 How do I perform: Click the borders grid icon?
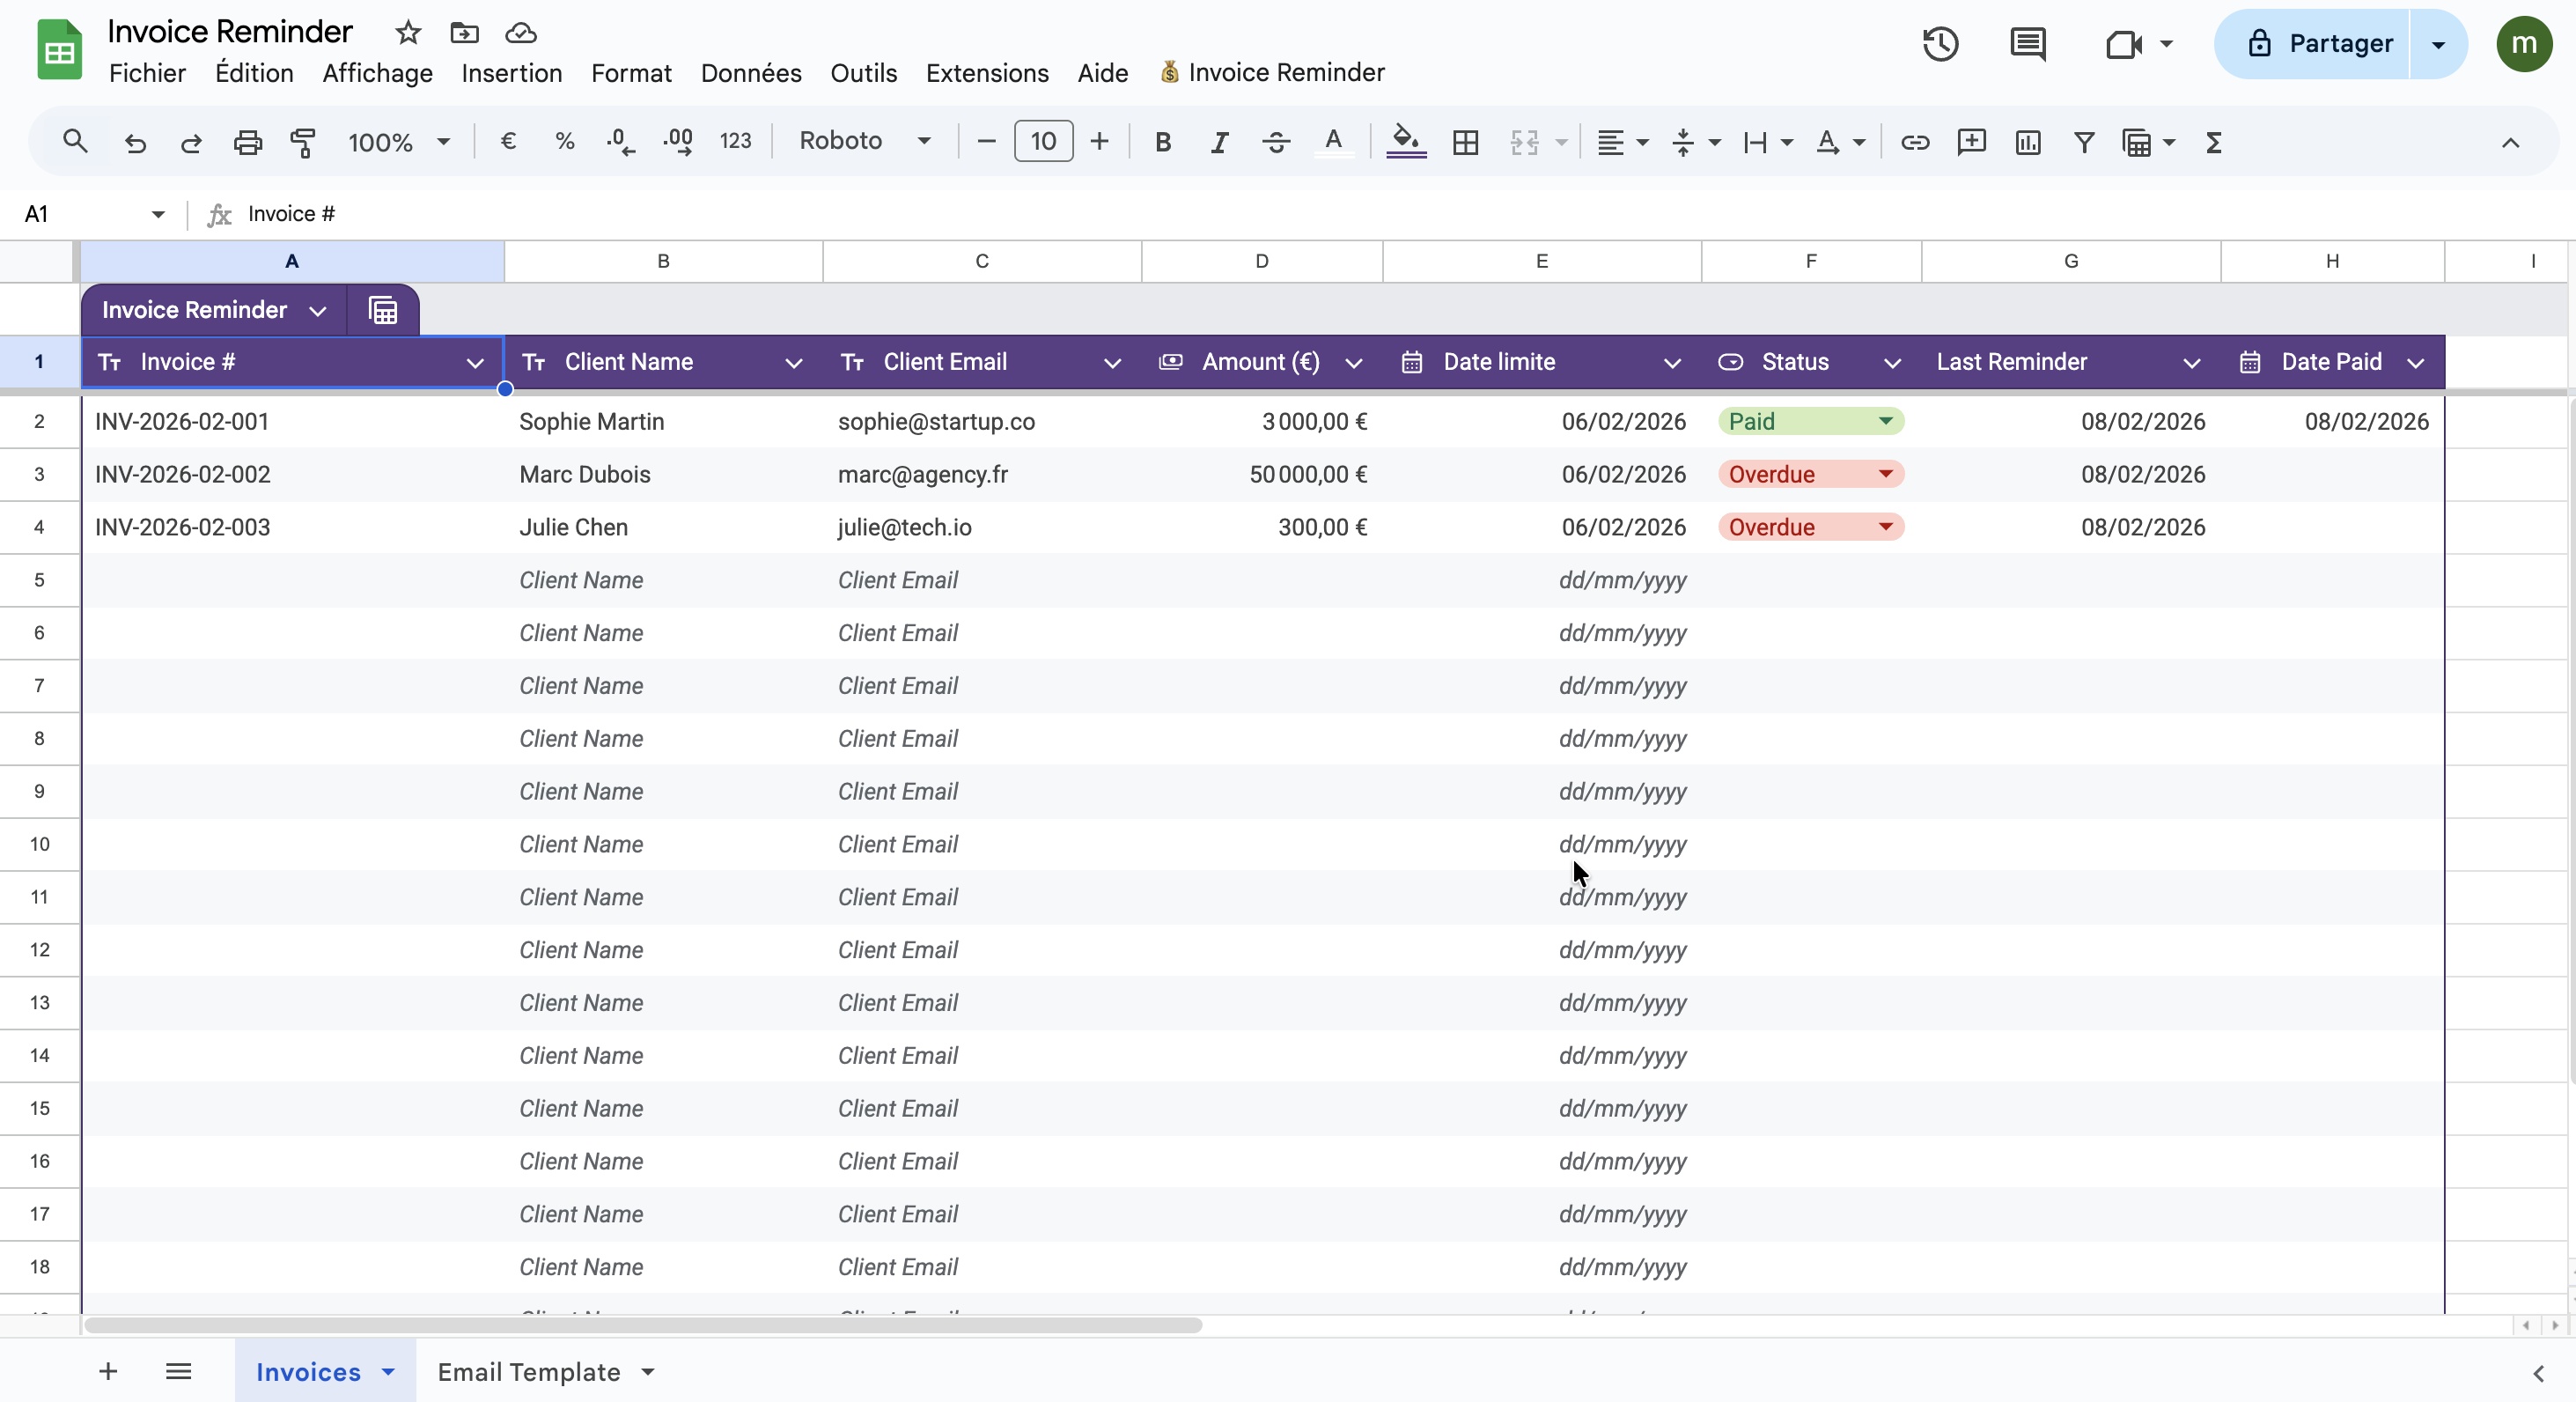1465,142
